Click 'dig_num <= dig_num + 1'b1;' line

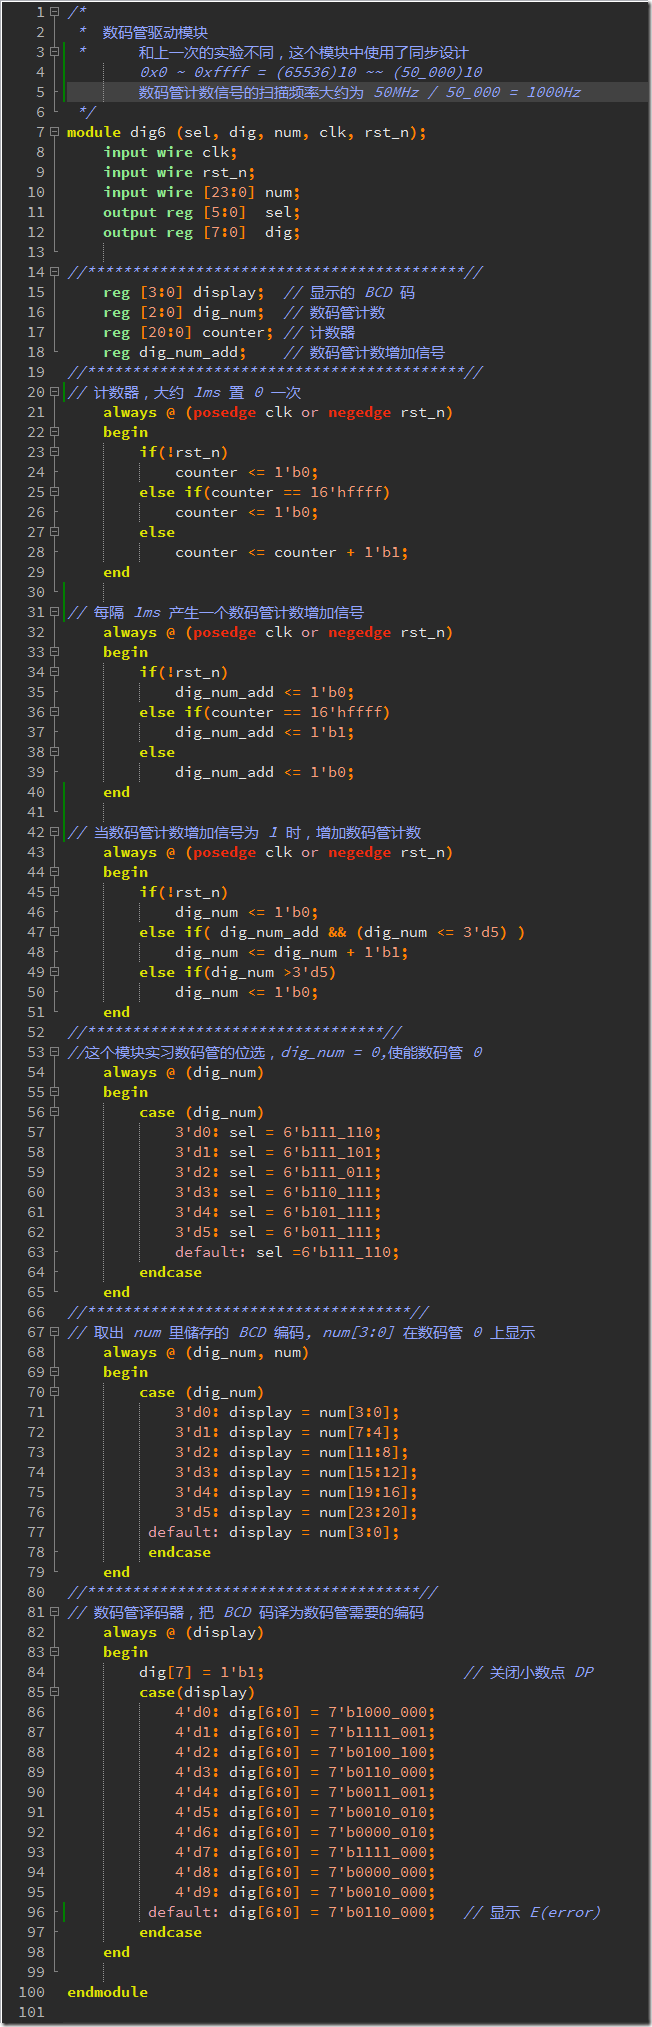(291, 952)
